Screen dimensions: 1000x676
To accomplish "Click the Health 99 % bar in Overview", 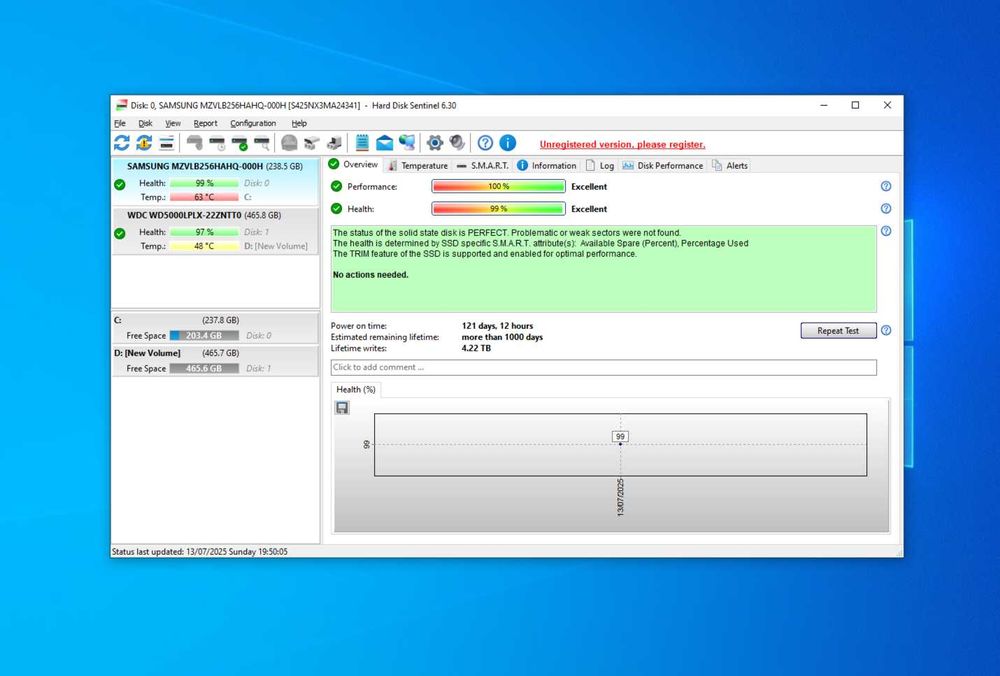I will coord(498,209).
